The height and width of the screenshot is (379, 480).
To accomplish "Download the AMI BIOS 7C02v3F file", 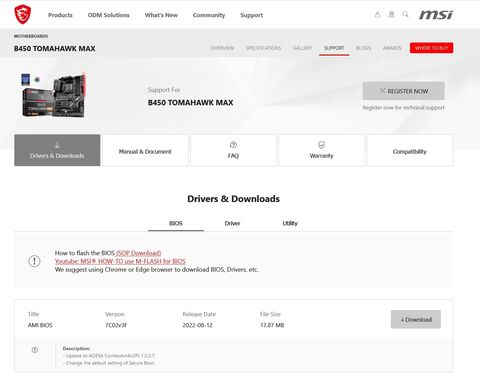I will point(416,319).
